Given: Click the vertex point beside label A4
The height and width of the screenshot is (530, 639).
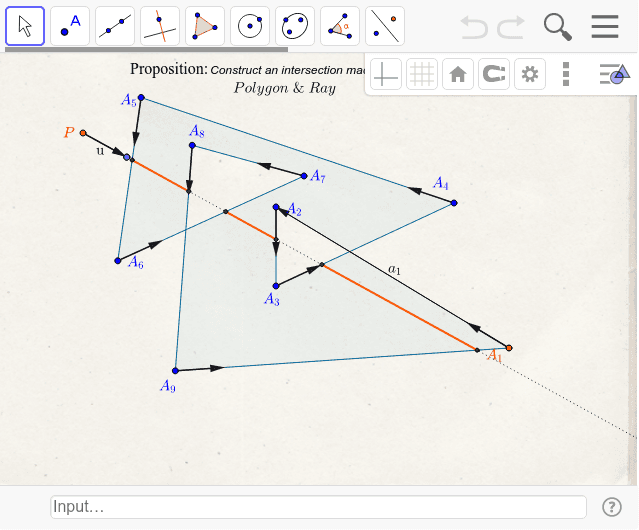Looking at the screenshot, I should (x=454, y=203).
